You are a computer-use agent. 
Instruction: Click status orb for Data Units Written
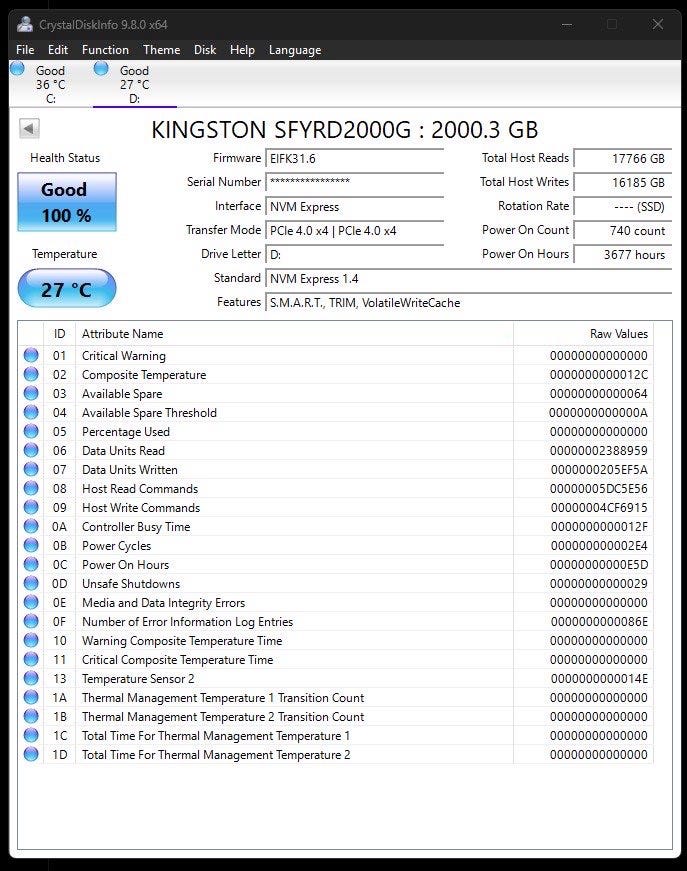point(31,469)
